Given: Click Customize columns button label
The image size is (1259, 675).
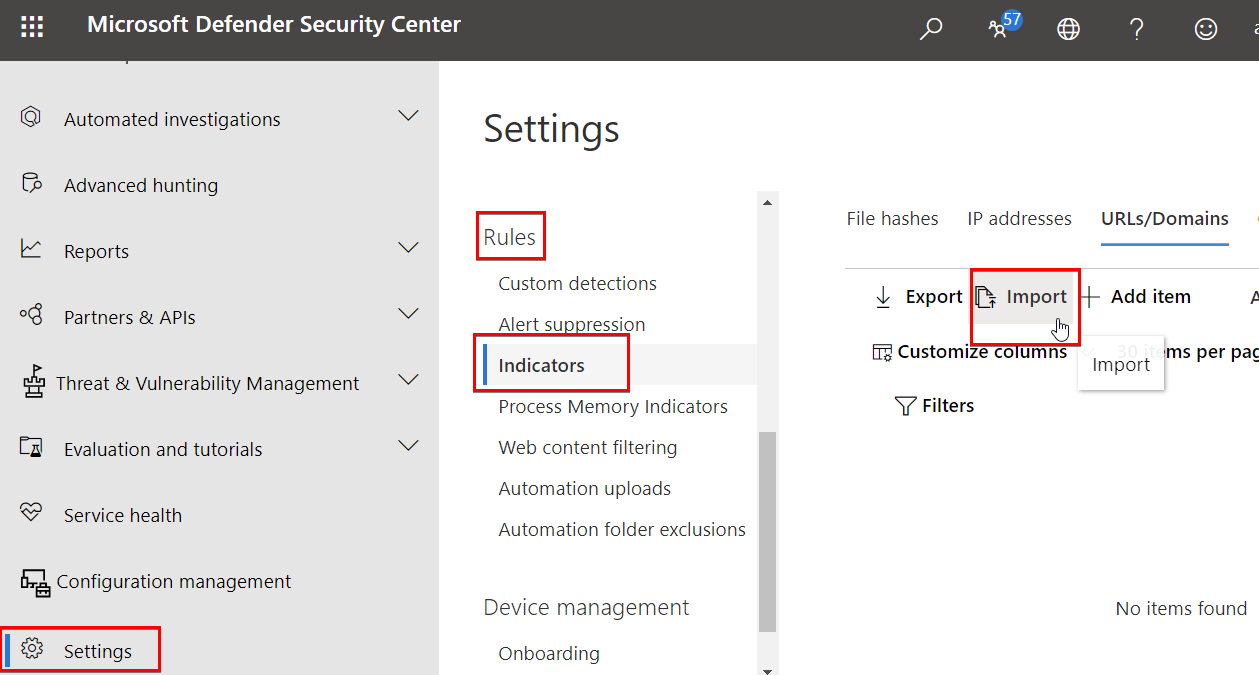Looking at the screenshot, I should [982, 351].
